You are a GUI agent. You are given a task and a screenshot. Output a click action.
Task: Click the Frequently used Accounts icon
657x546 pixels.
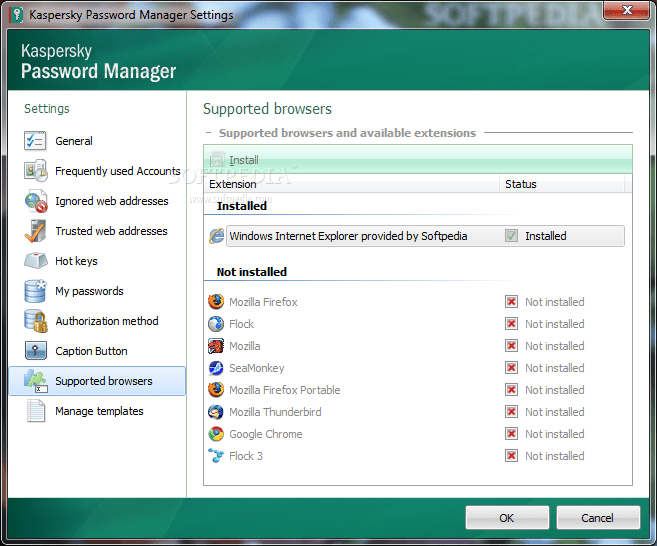pyautogui.click(x=36, y=171)
